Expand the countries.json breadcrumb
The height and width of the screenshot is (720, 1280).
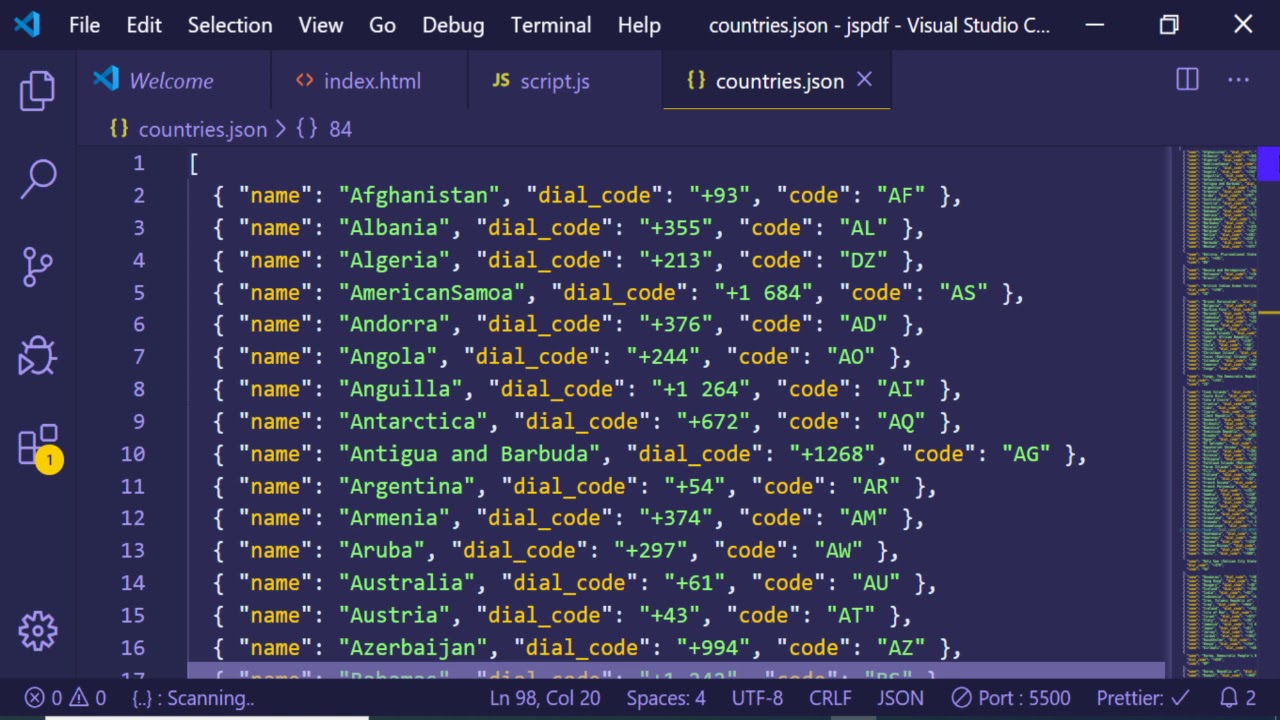(202, 129)
